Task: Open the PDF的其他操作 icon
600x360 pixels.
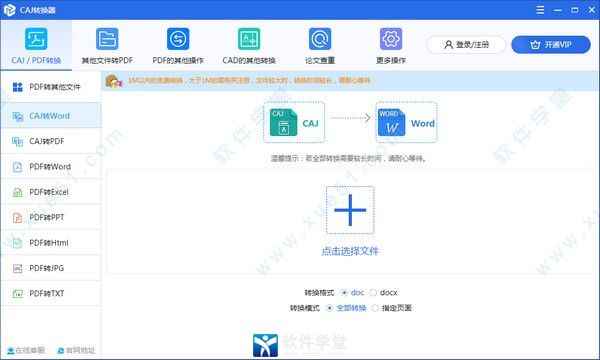Action: [178, 39]
